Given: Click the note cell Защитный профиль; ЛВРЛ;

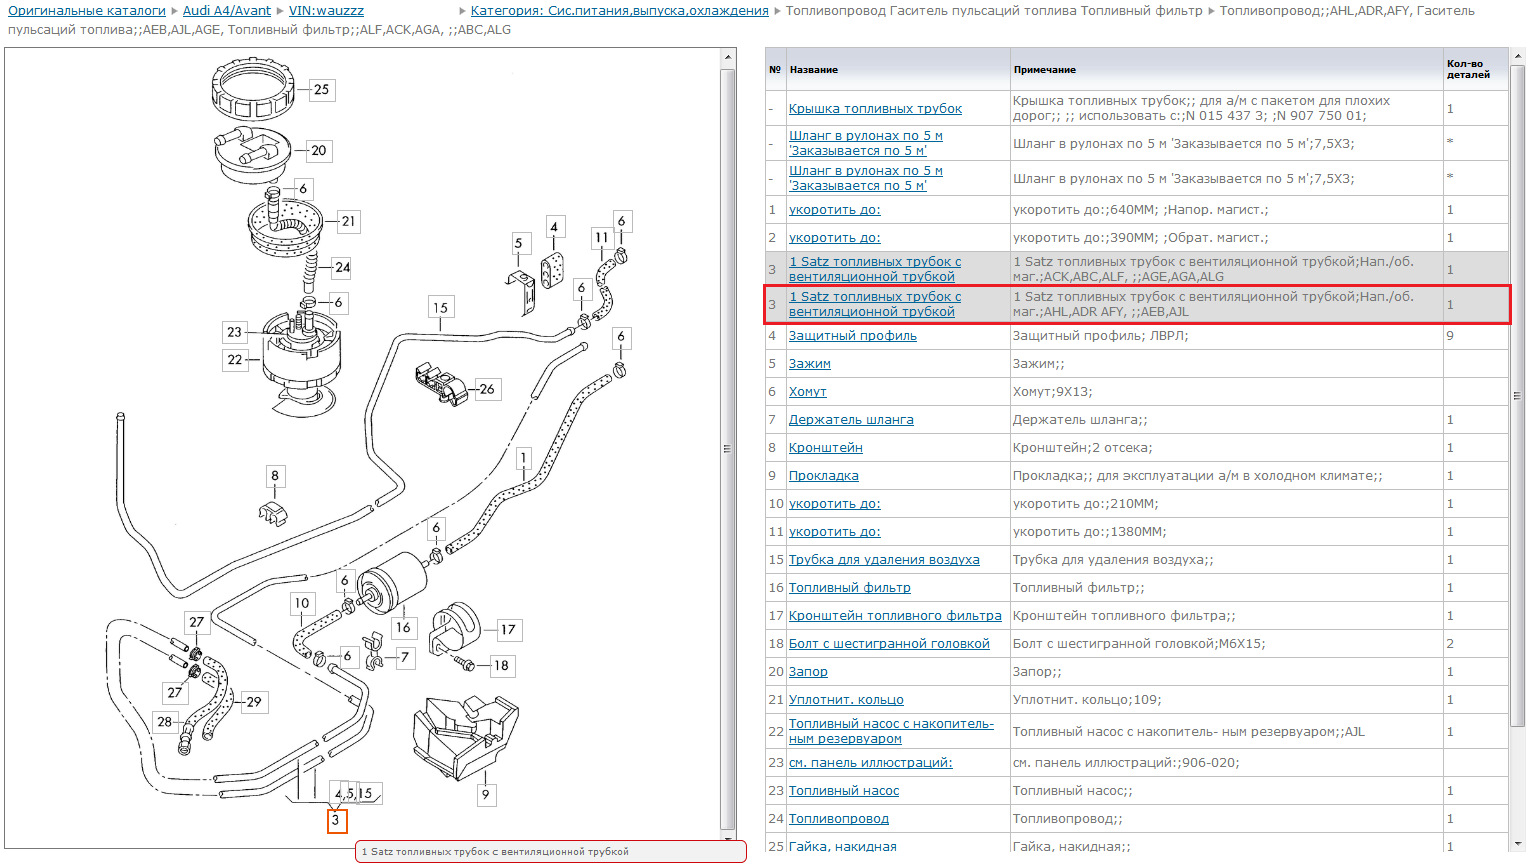Looking at the screenshot, I should pyautogui.click(x=1226, y=336).
